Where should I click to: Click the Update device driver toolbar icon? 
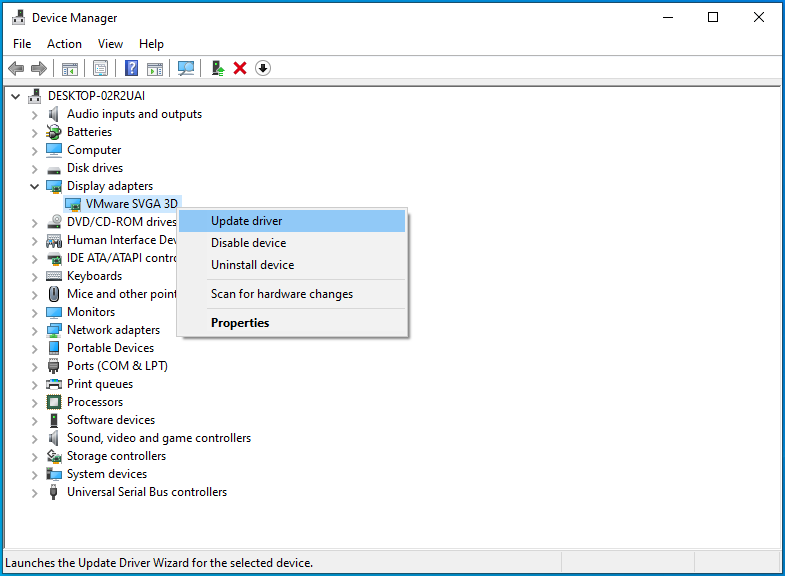(216, 68)
